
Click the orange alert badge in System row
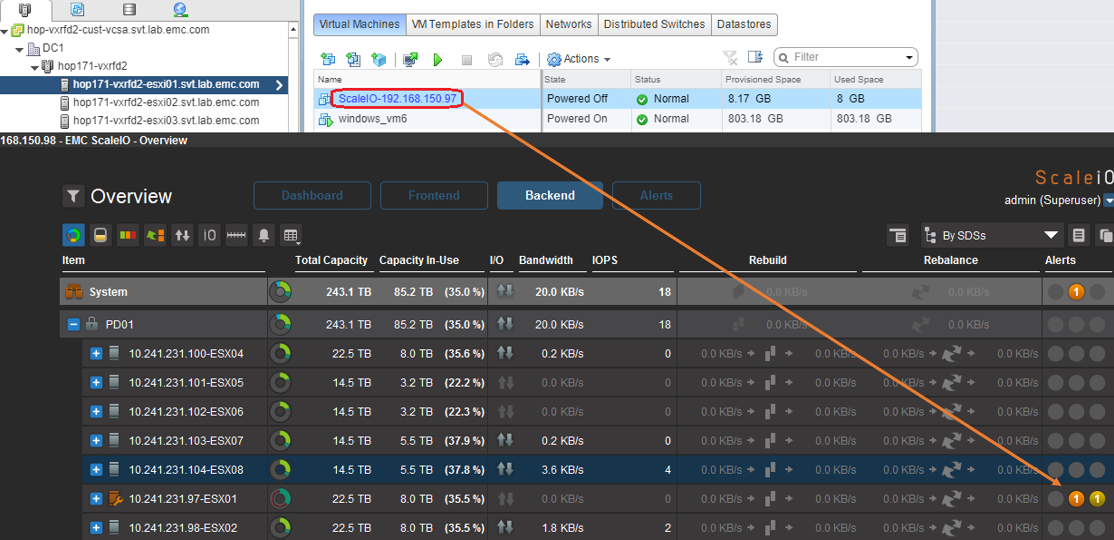1076,292
